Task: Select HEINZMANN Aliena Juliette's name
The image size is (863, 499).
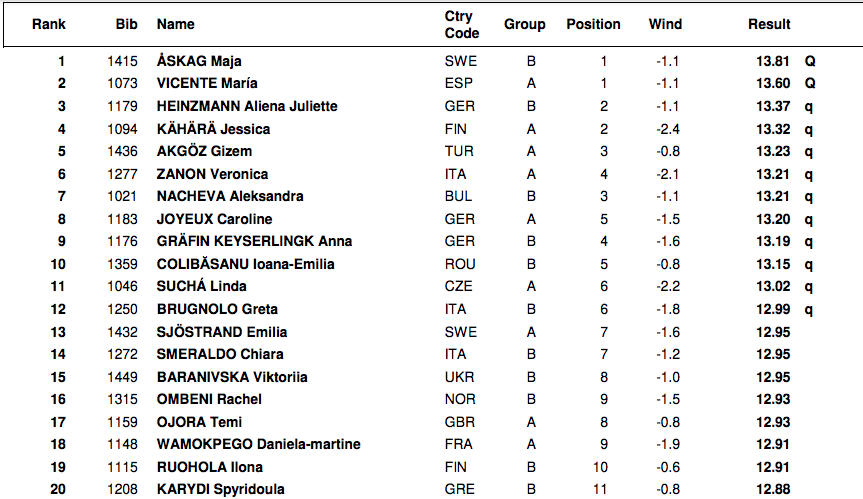Action: click(247, 106)
